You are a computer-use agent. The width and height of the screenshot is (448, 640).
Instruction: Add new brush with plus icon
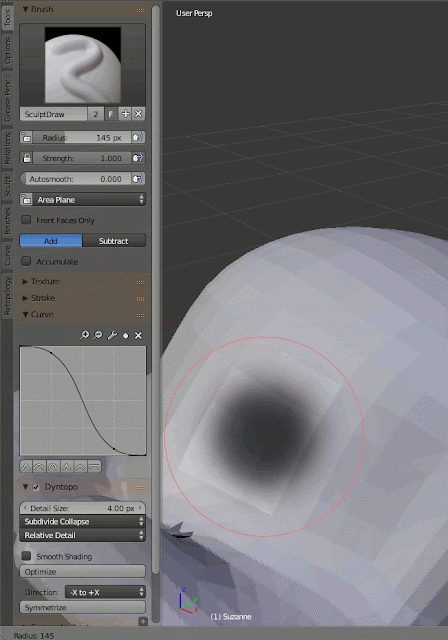125,114
